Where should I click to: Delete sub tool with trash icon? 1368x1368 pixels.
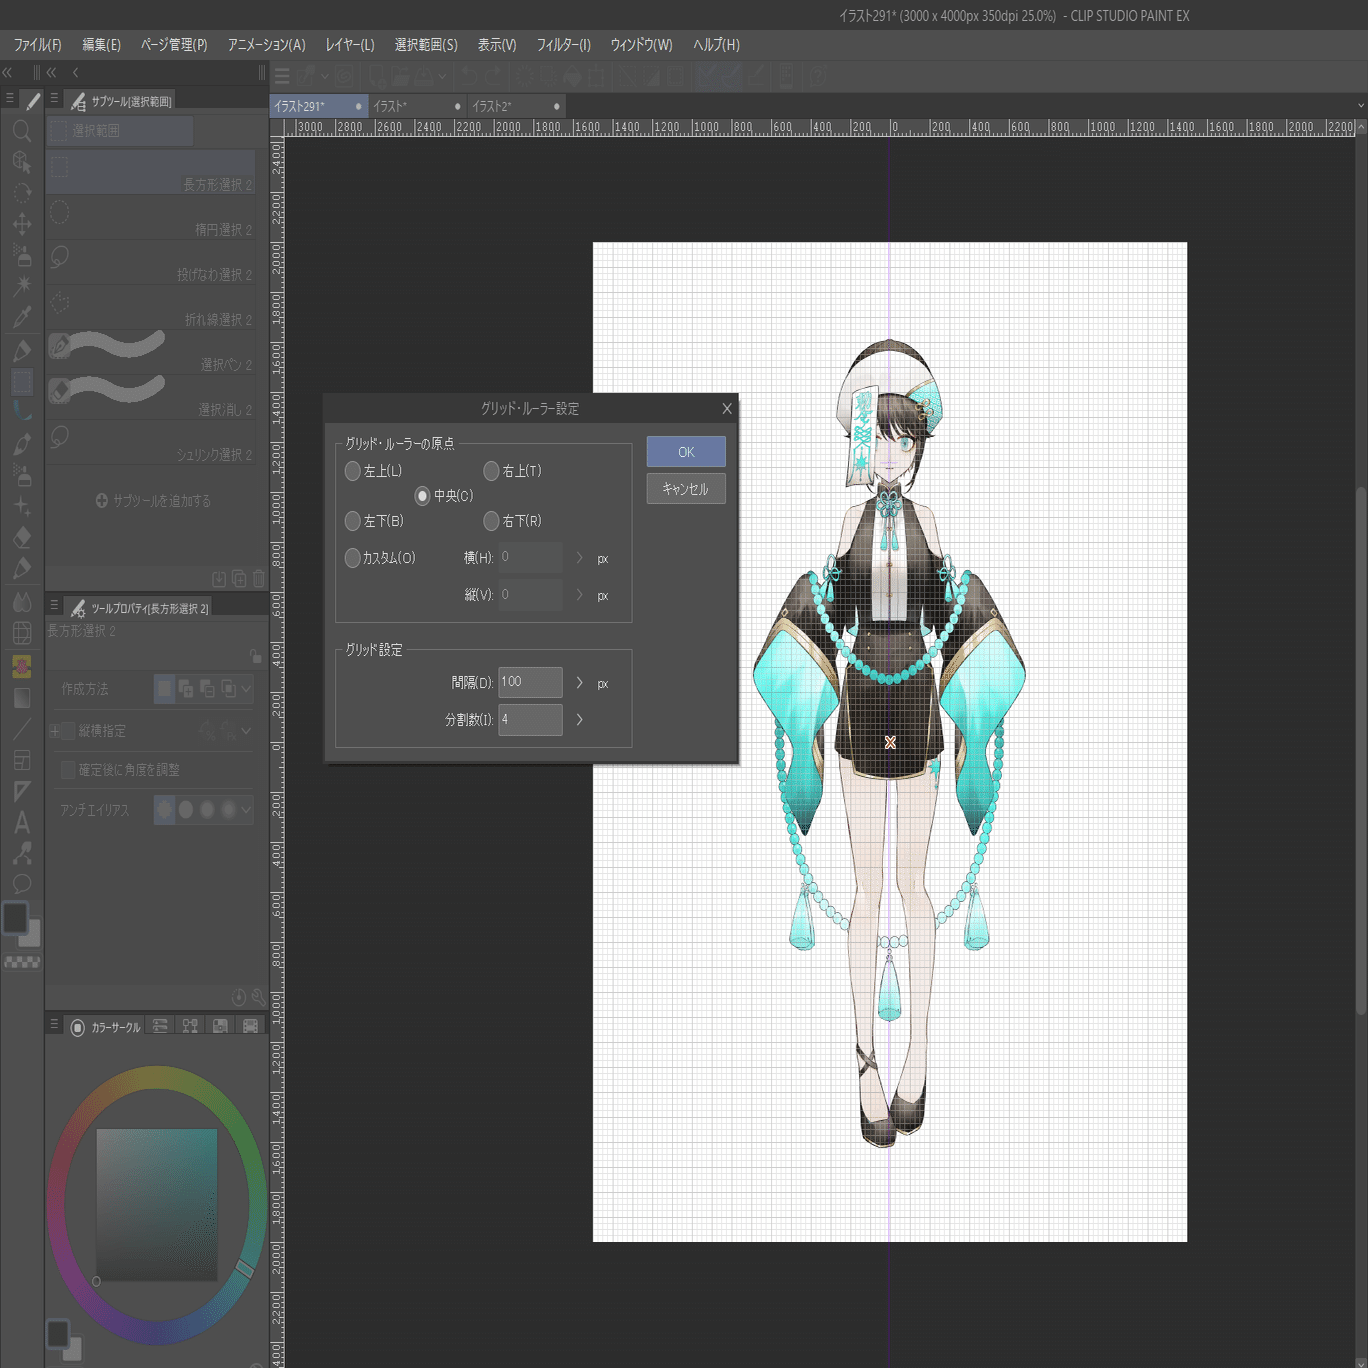pyautogui.click(x=259, y=578)
